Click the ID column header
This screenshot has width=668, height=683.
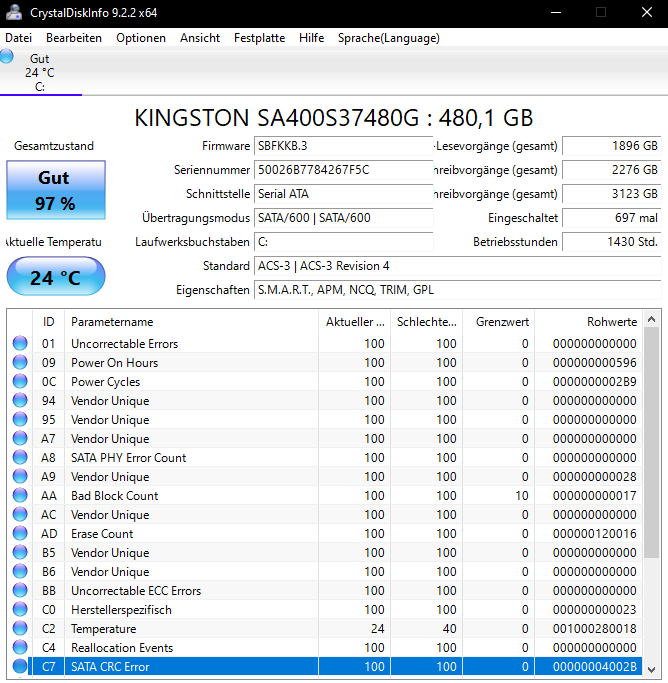point(48,321)
